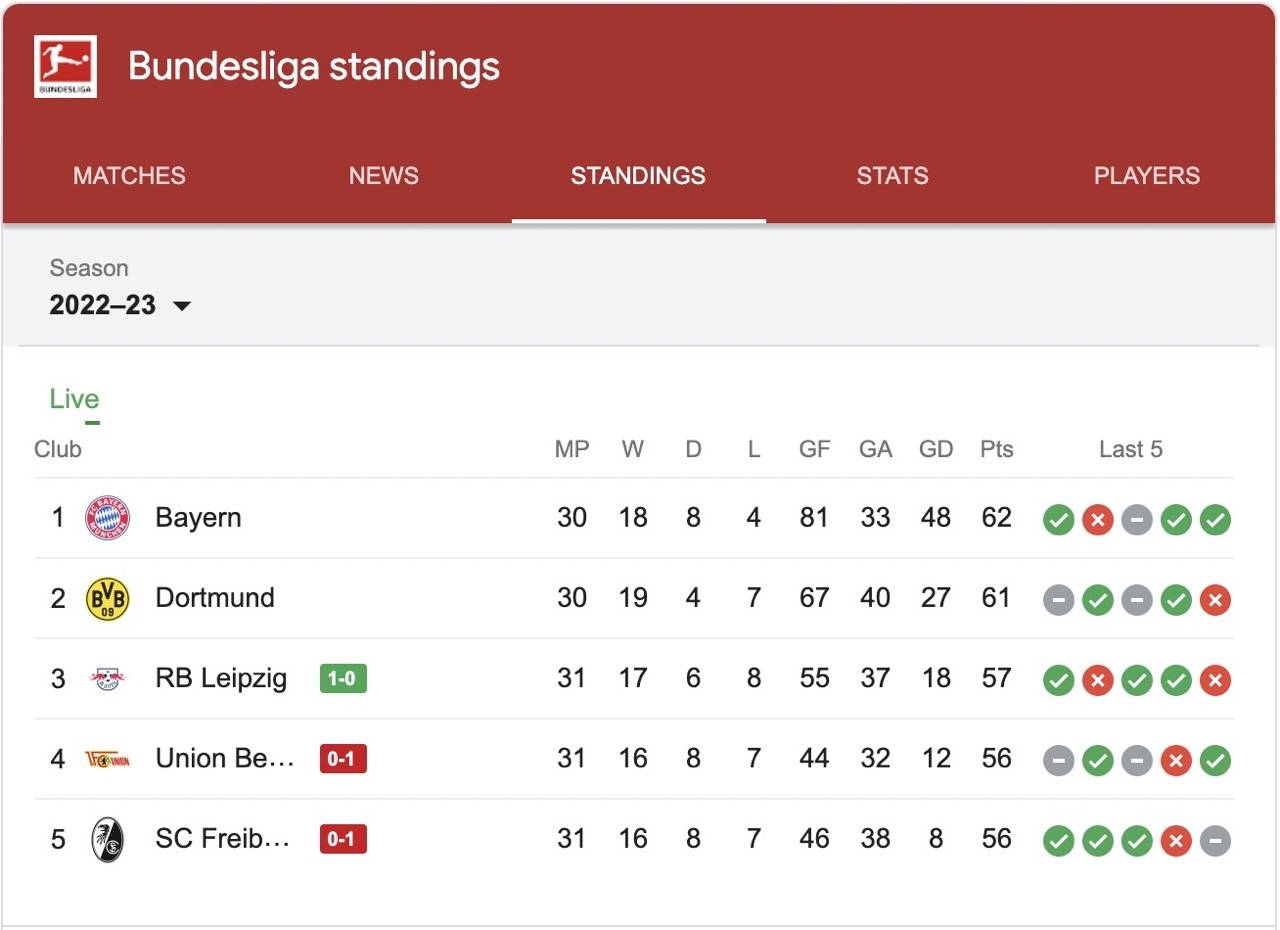The height and width of the screenshot is (930, 1280).
Task: Open the NEWS section
Action: click(x=383, y=176)
